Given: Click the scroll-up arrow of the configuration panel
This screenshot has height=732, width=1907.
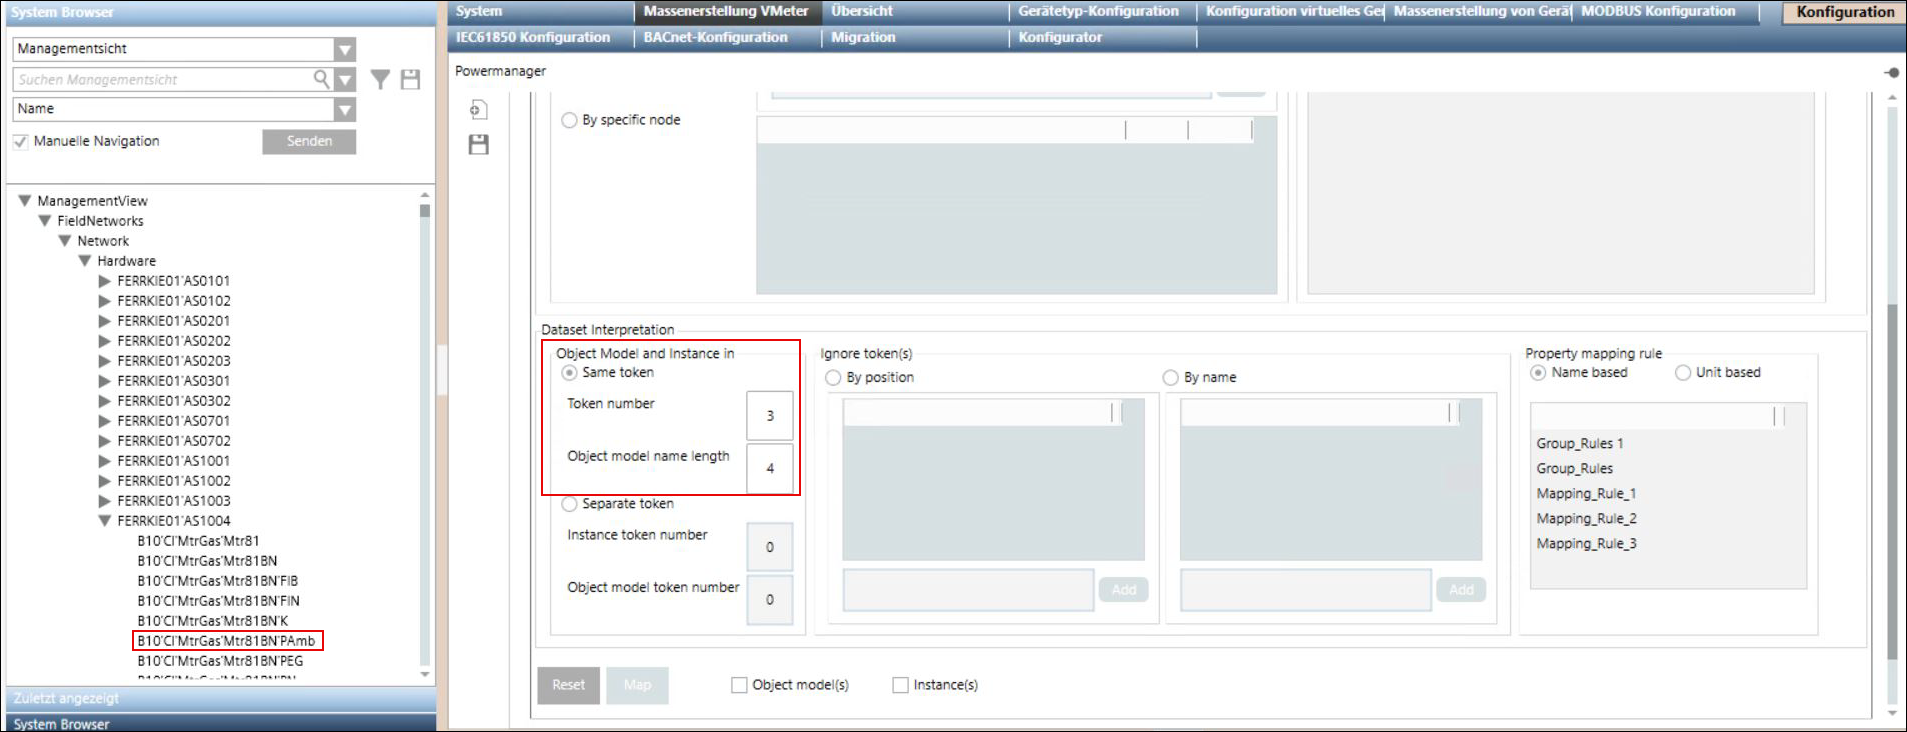Looking at the screenshot, I should pos(1892,98).
